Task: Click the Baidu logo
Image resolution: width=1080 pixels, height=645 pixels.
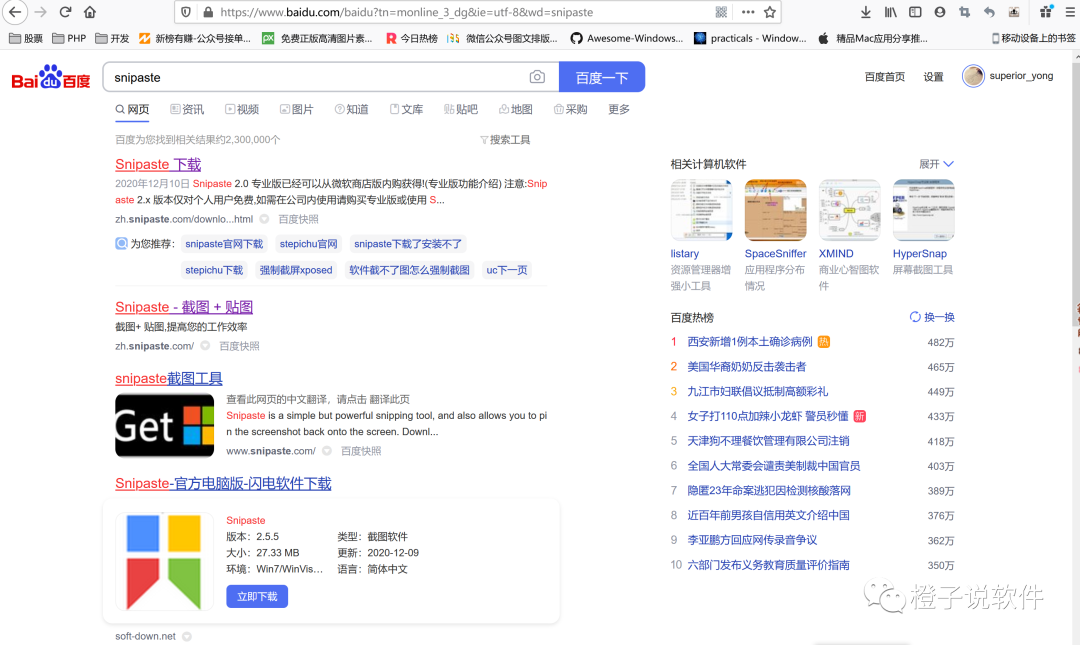Action: [51, 77]
